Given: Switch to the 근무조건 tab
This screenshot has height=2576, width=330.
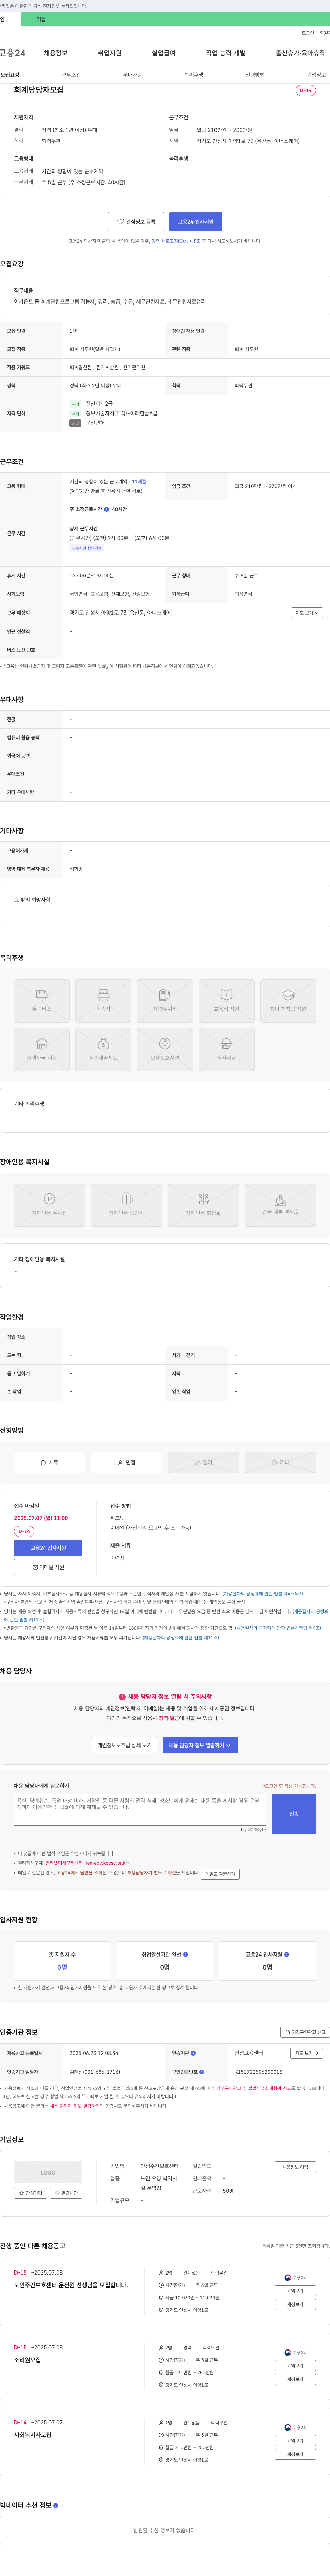Looking at the screenshot, I should coord(71,75).
